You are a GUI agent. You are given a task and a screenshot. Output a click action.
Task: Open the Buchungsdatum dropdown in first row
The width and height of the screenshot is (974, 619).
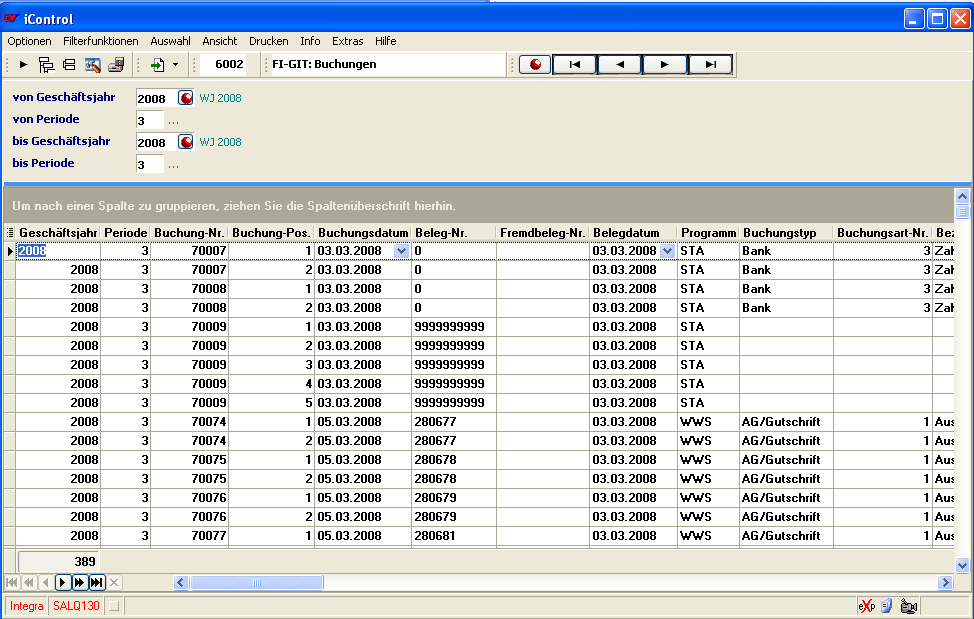401,251
